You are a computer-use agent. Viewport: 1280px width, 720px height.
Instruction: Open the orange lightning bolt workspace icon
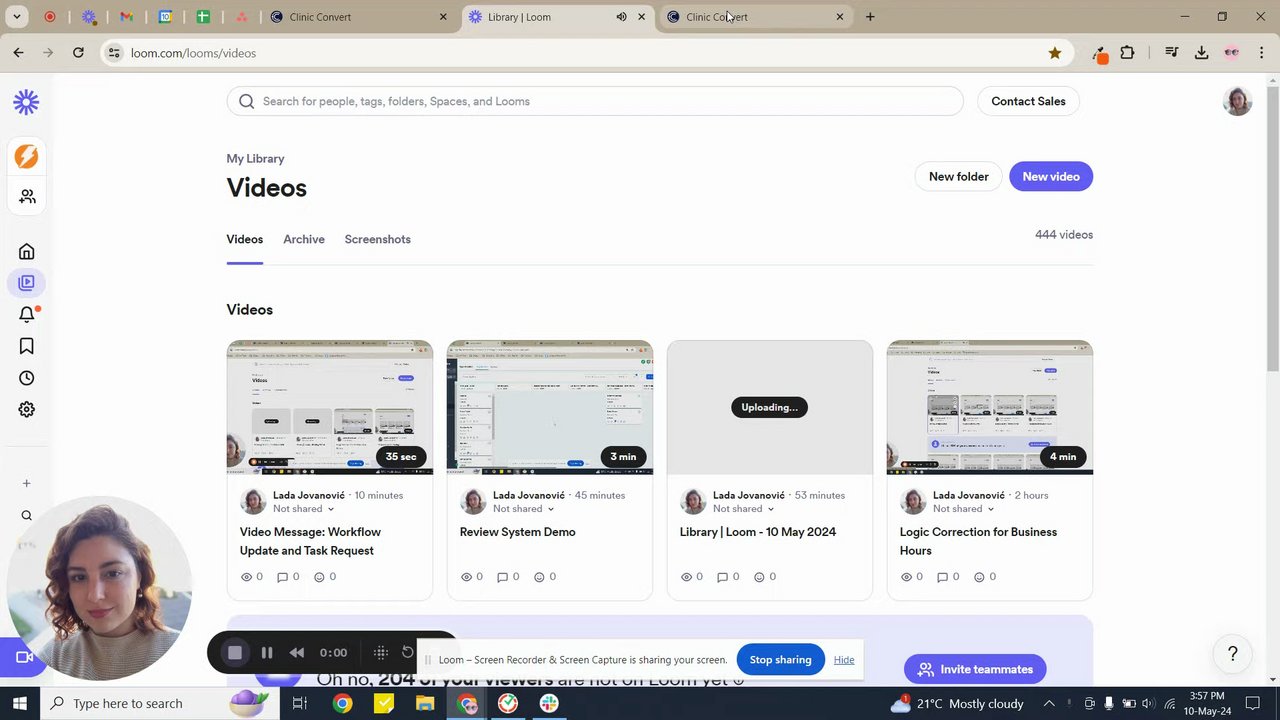click(x=26, y=156)
